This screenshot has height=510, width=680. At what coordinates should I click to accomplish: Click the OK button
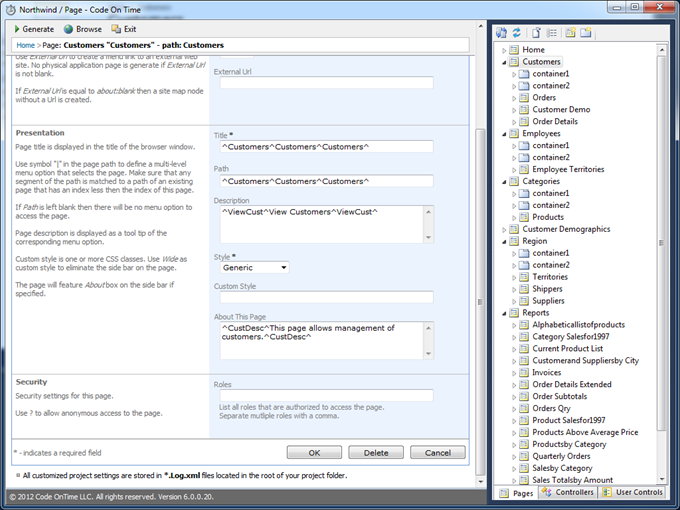click(314, 452)
